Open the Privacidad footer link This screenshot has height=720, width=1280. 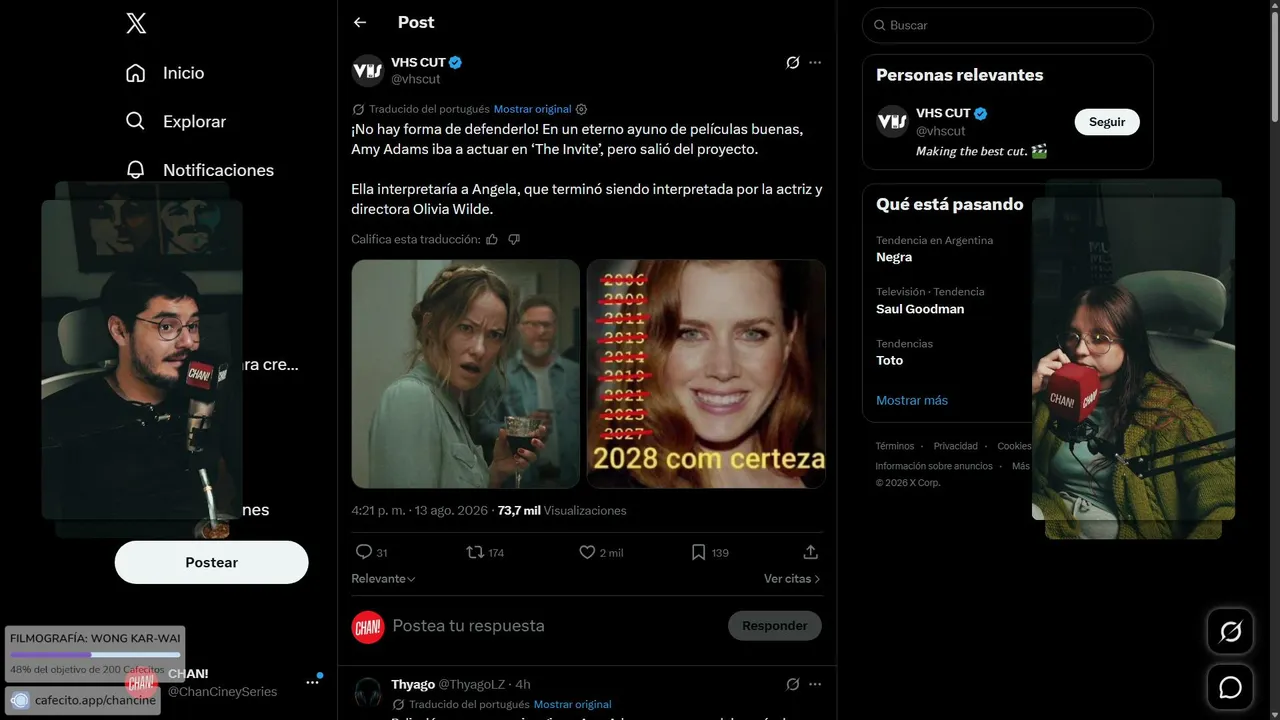coord(956,446)
